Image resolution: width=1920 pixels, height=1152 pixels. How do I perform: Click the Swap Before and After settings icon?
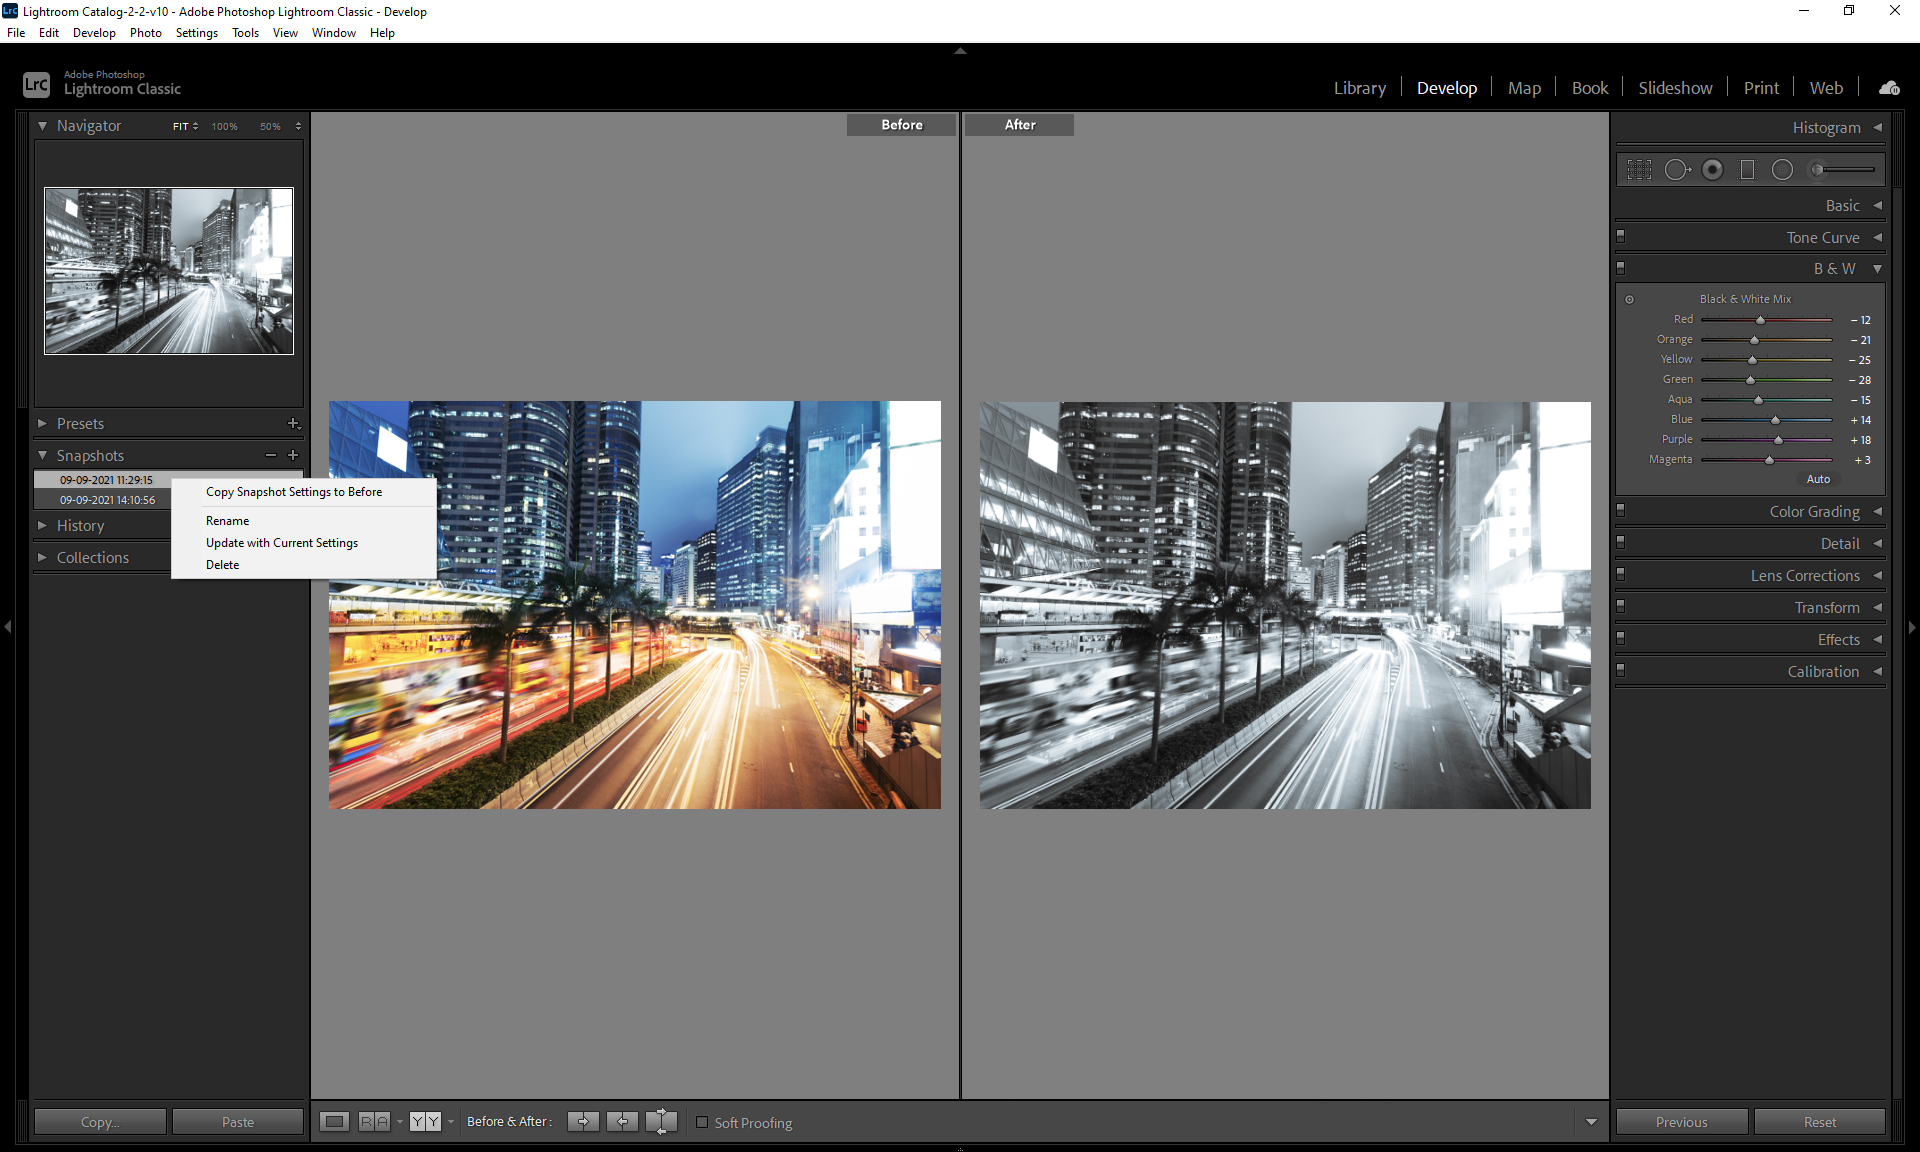click(x=661, y=1121)
